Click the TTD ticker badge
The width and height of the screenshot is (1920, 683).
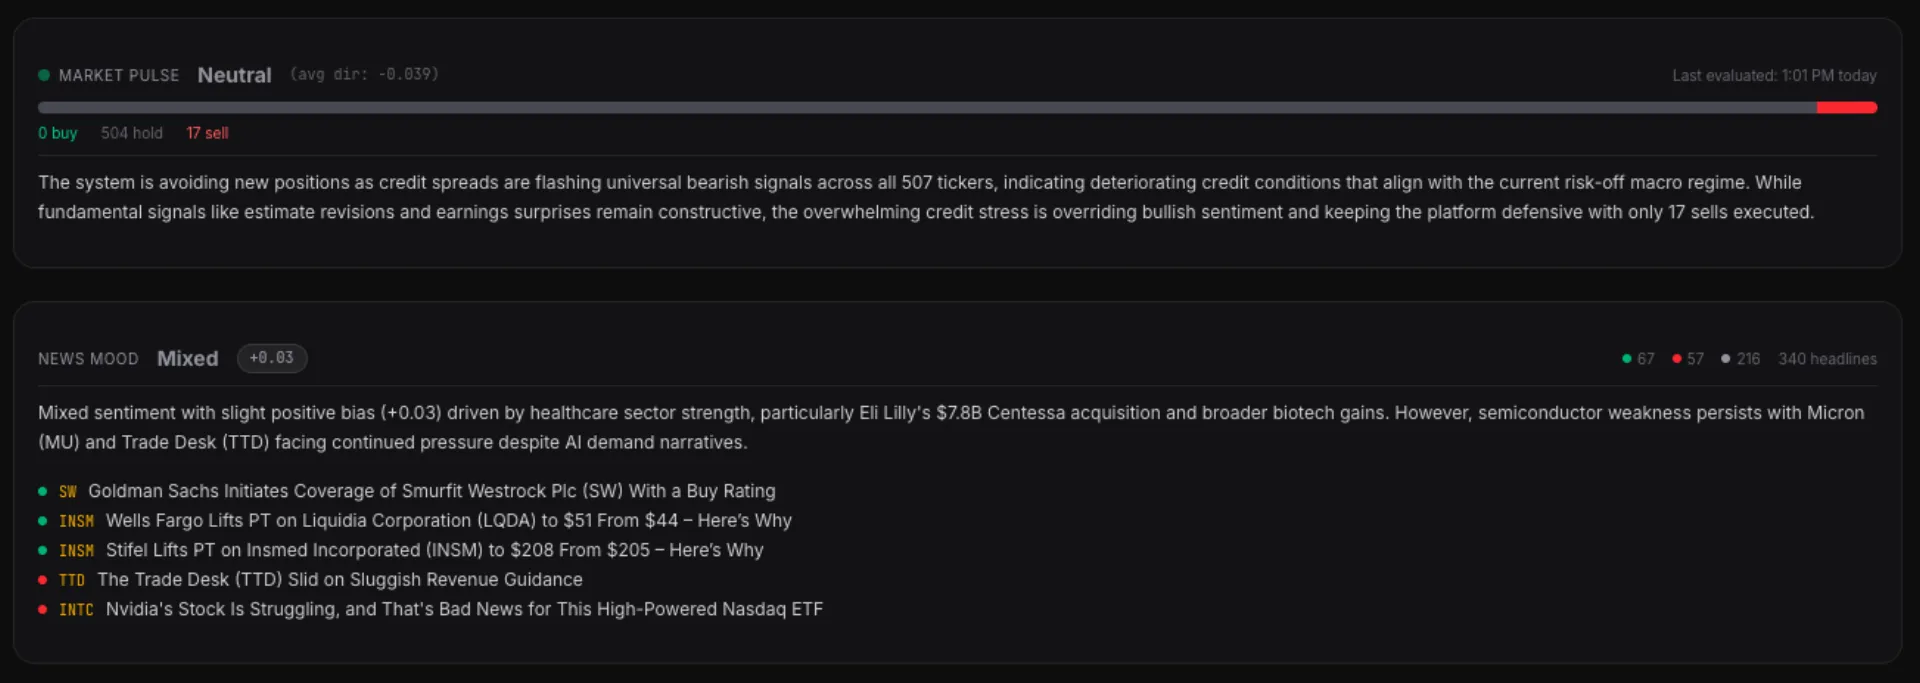73,580
